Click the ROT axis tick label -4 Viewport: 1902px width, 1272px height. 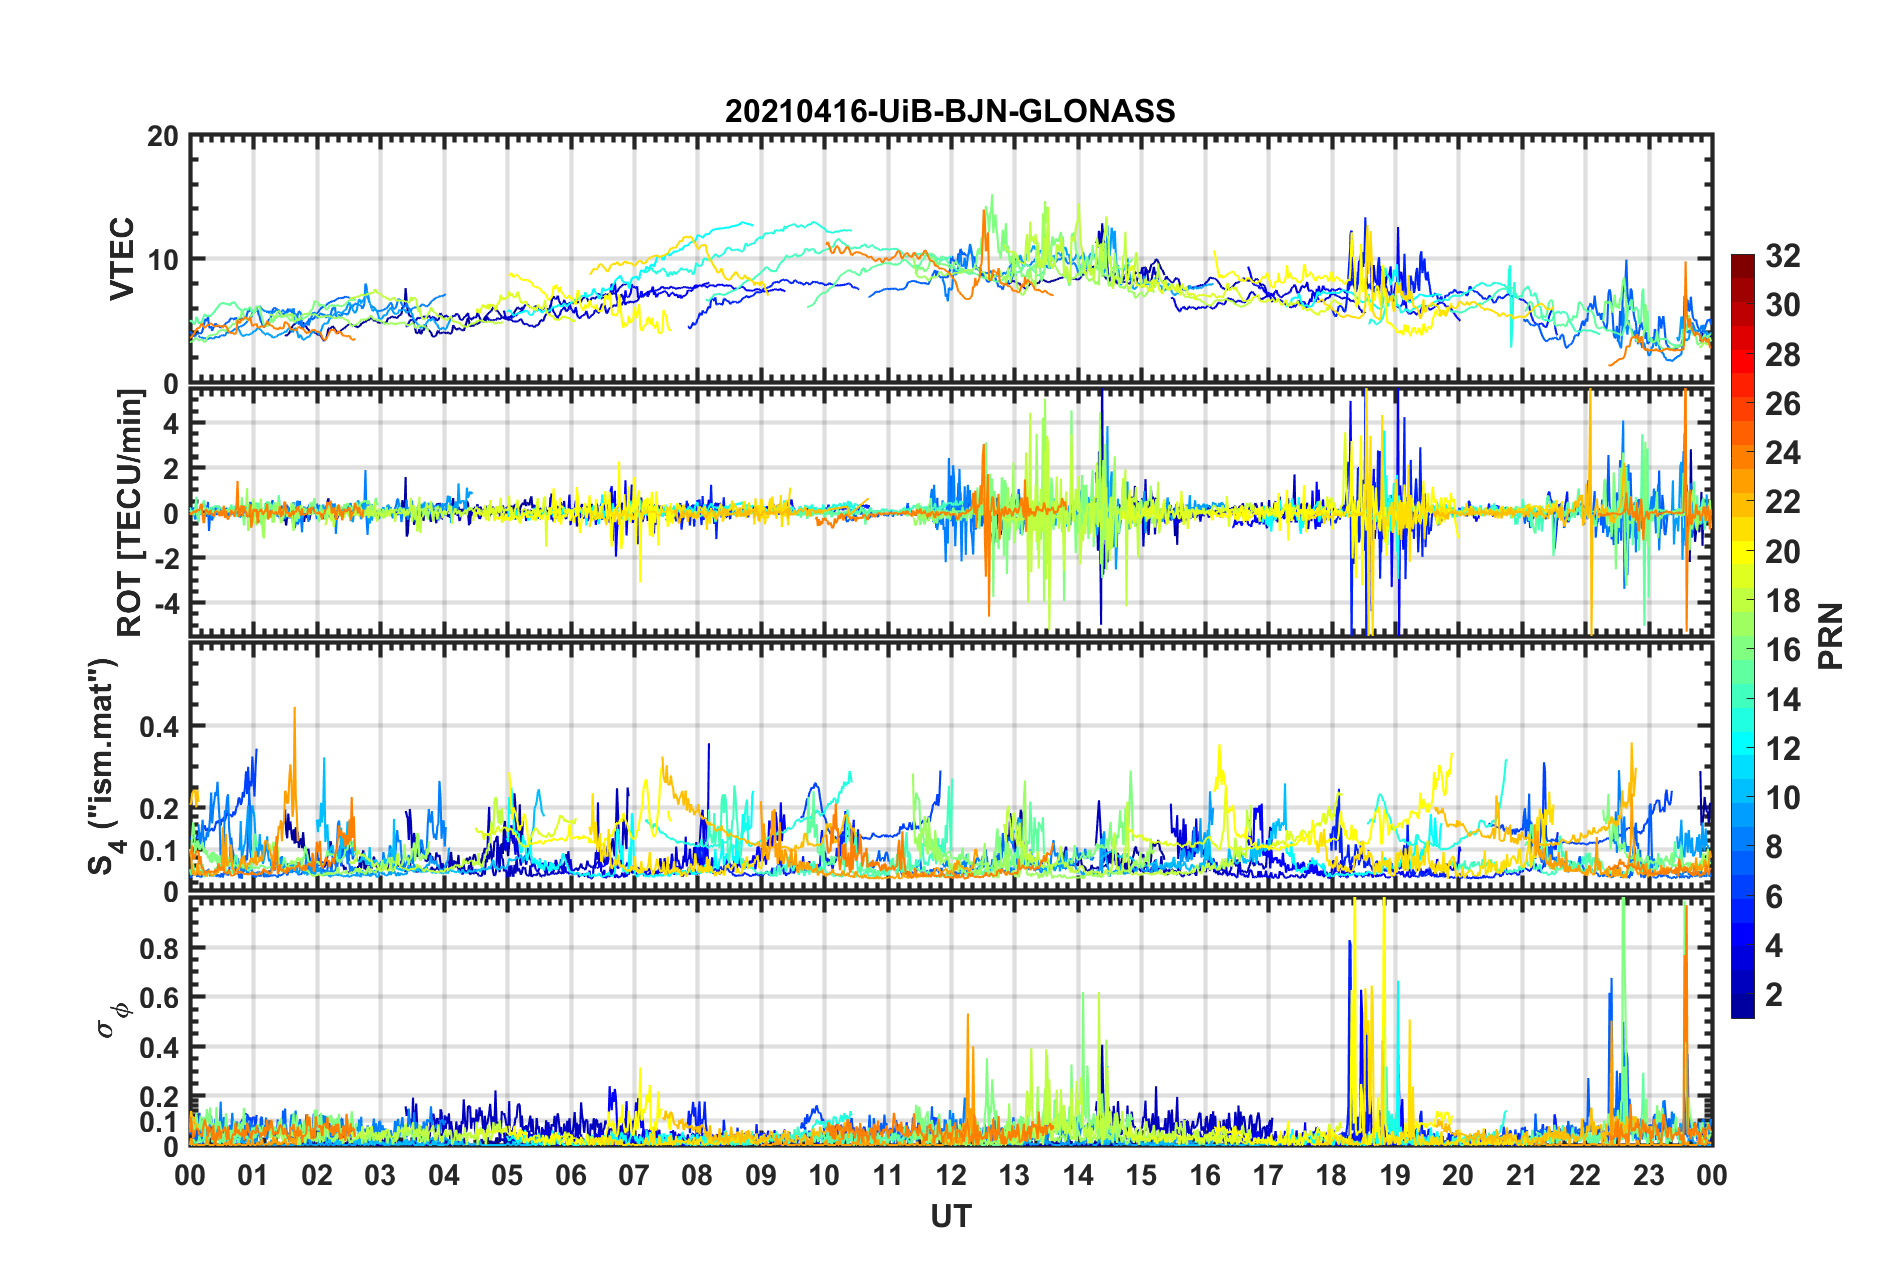coord(166,604)
